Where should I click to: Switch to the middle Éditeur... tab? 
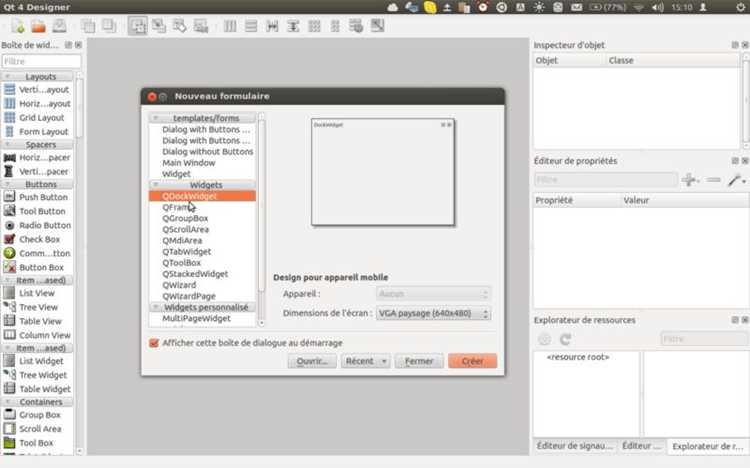click(642, 446)
